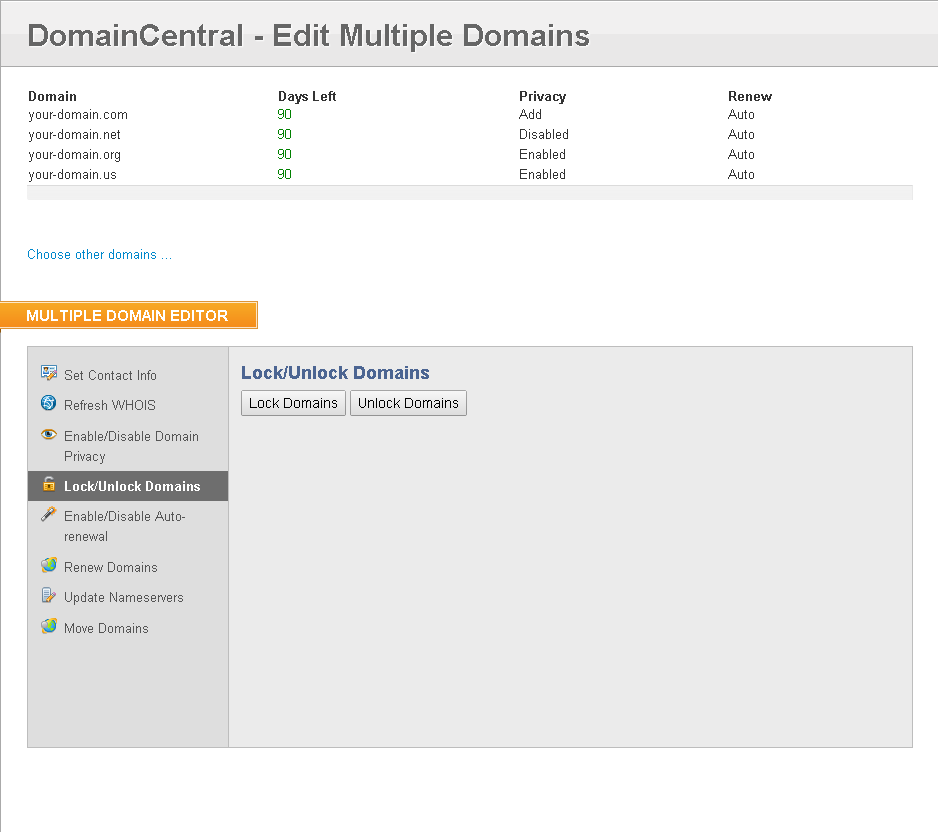Click the Days Left column header

(307, 96)
